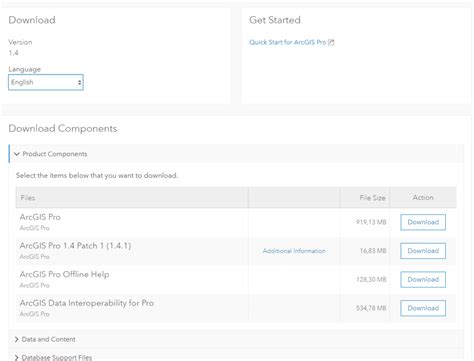The image size is (474, 361).
Task: Click the Data and Content section label
Action: click(49, 339)
